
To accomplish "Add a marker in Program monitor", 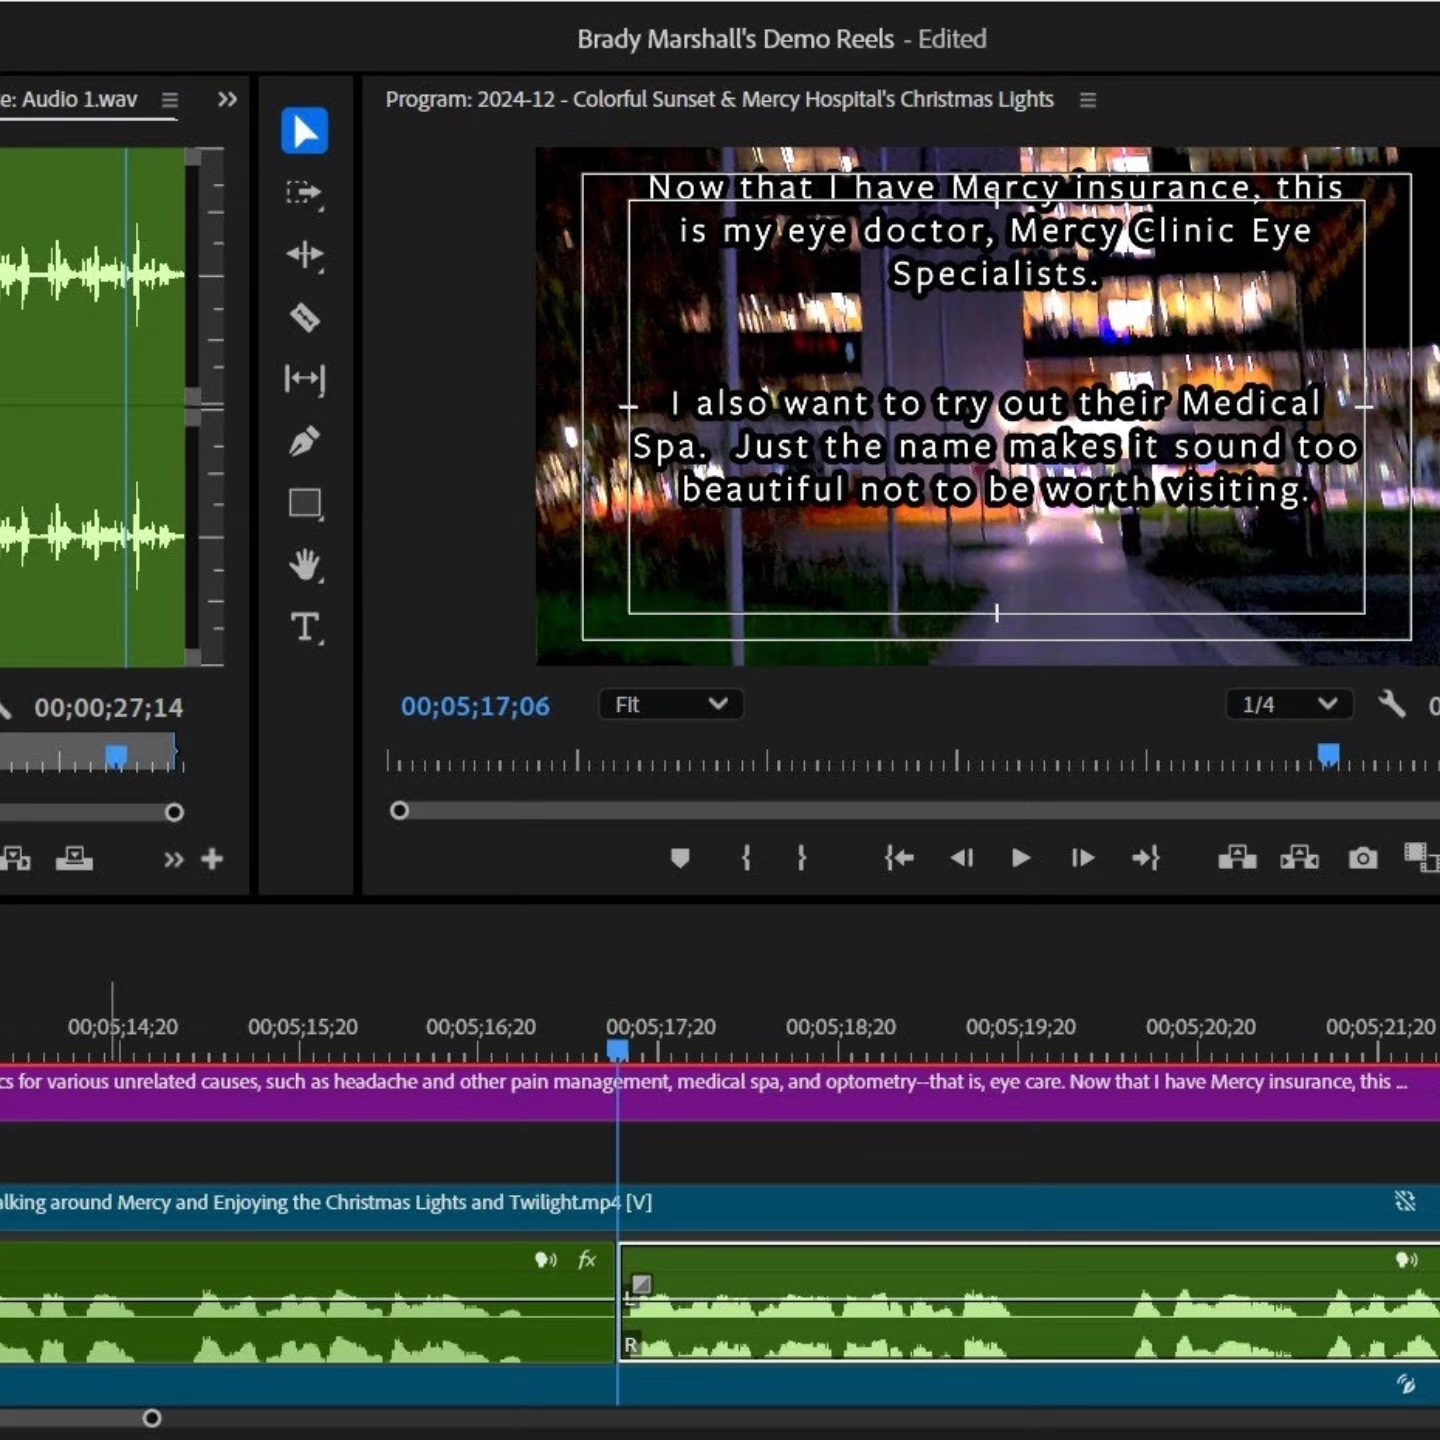I will tap(680, 858).
